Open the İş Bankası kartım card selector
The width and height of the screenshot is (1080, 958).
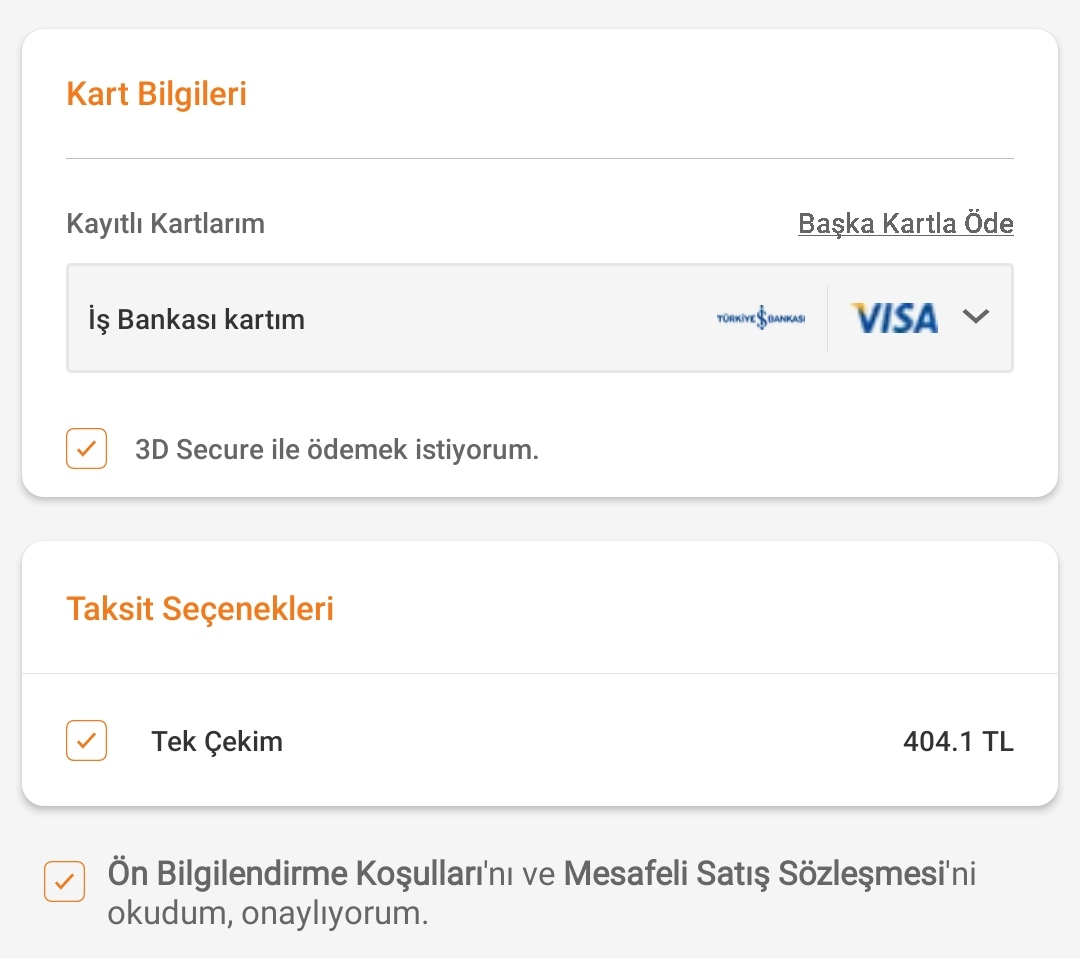coord(400,318)
